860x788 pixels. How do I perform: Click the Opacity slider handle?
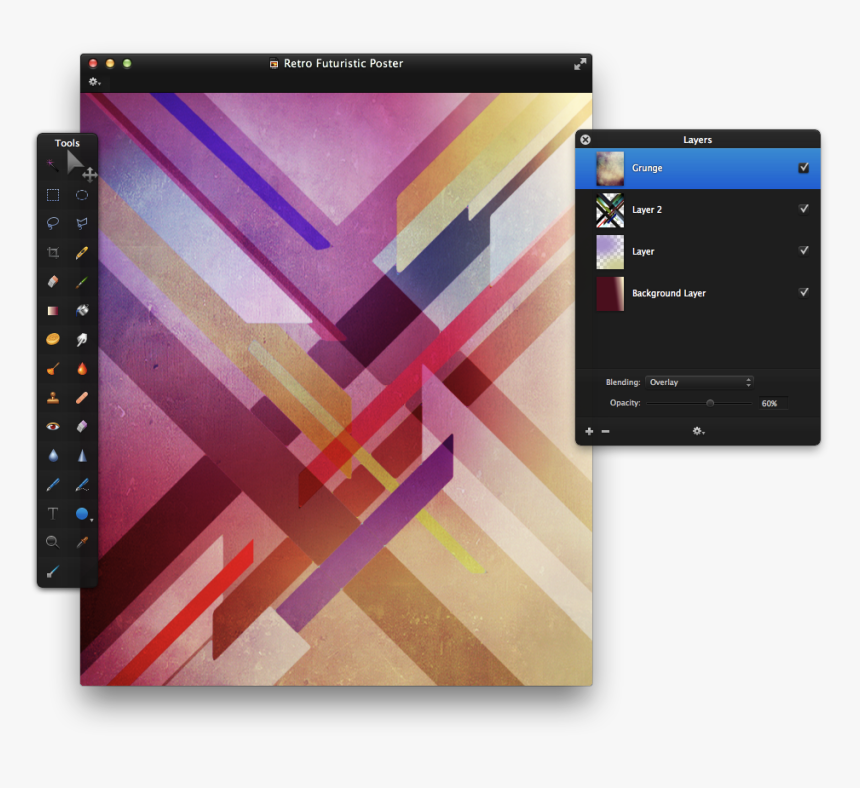point(710,403)
